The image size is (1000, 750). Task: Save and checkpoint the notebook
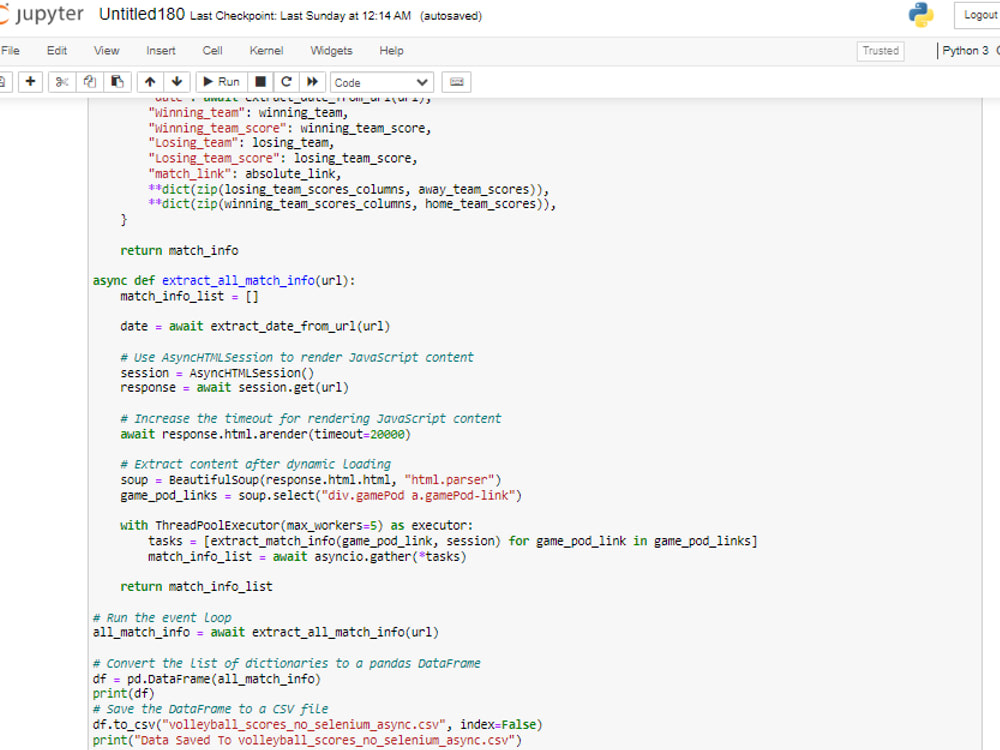tap(3, 81)
